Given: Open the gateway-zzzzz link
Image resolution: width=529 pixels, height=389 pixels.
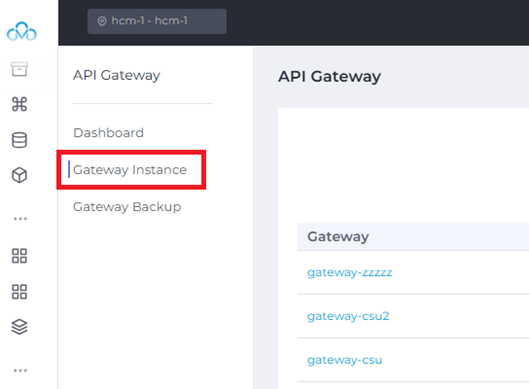Looking at the screenshot, I should [x=350, y=272].
